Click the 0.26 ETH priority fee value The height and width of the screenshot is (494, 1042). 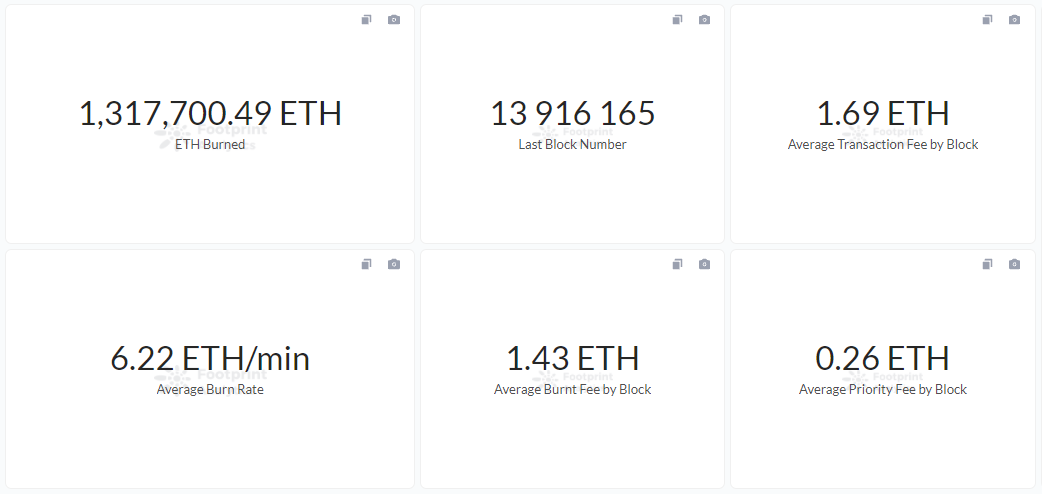(x=883, y=358)
